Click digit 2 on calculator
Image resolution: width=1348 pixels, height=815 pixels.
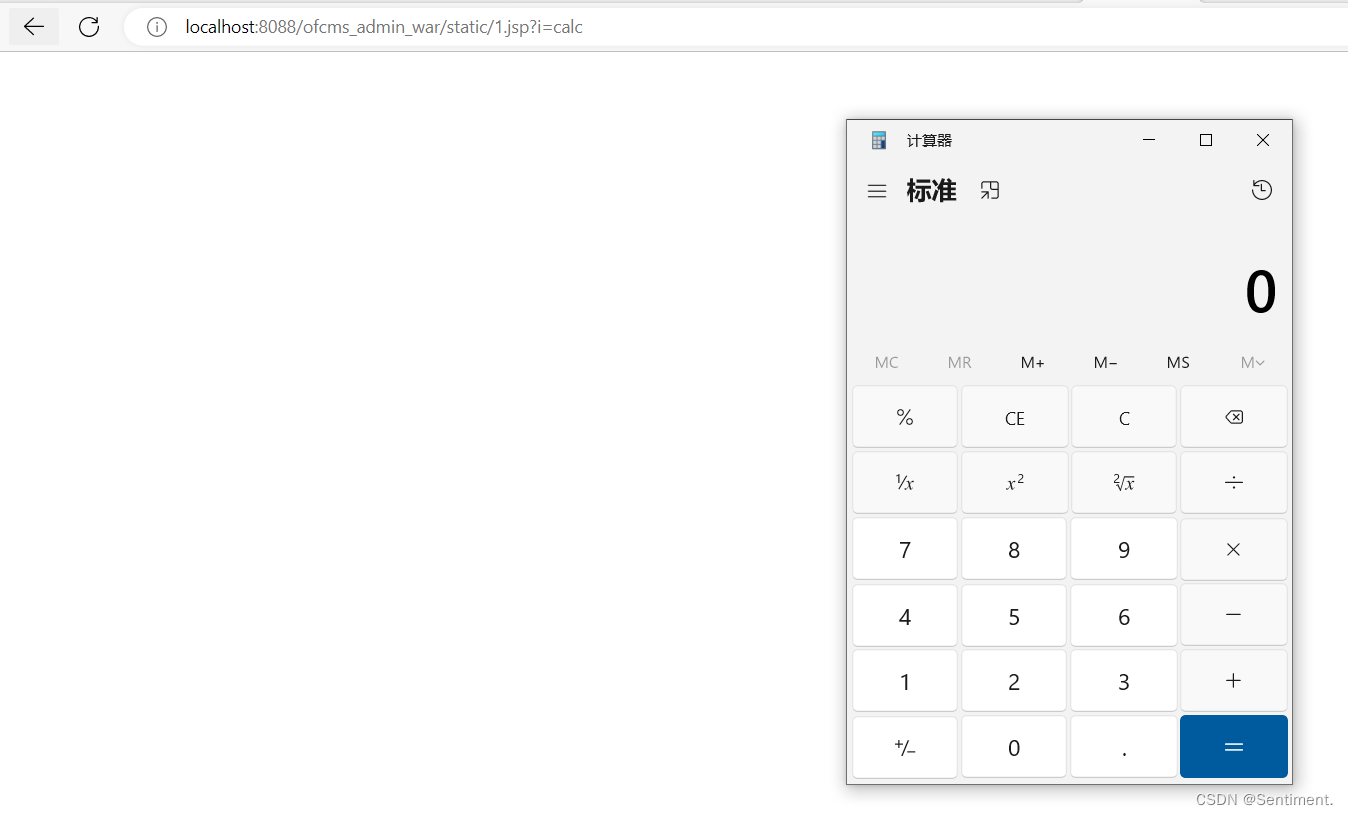[1014, 681]
